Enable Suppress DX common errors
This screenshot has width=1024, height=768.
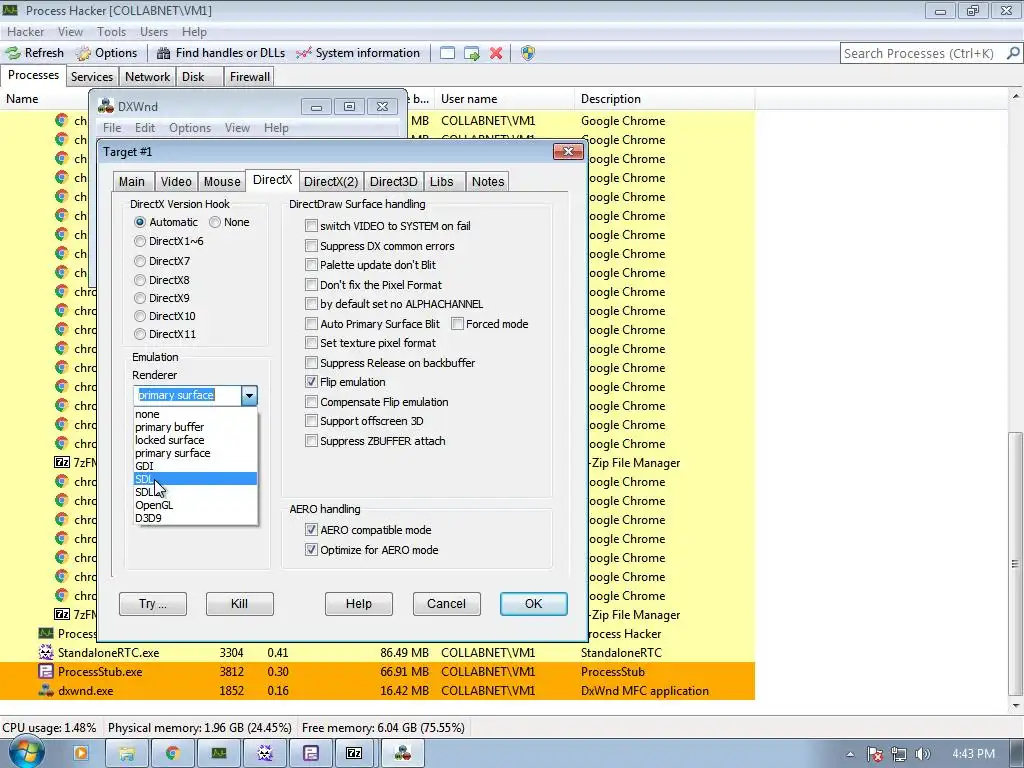tap(312, 246)
